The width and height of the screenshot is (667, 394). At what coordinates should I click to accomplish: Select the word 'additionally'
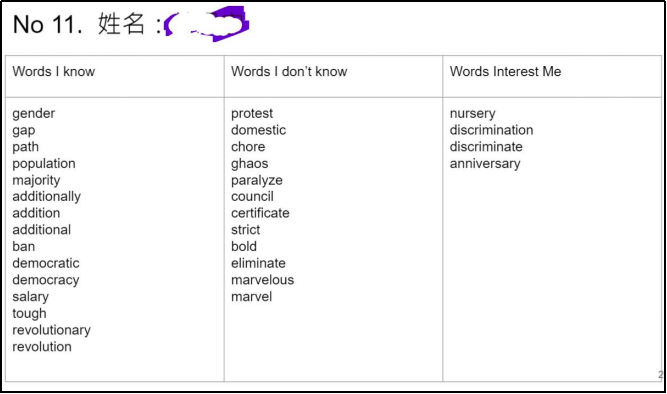click(46, 197)
